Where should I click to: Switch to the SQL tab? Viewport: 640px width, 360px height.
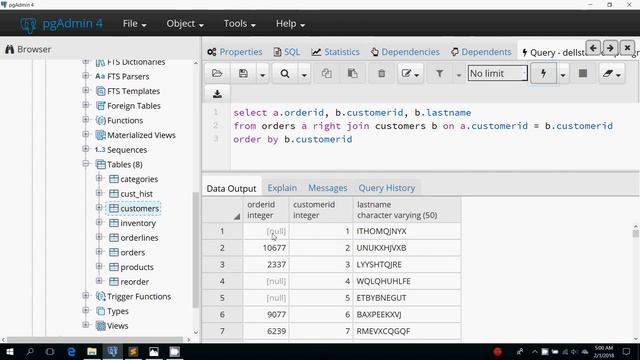287,52
